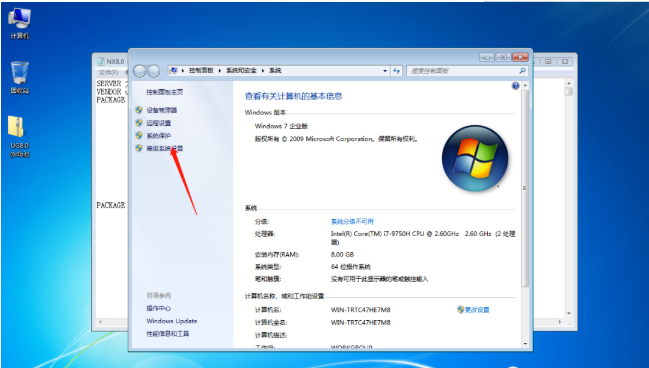
Task: Click the Windows logo image
Action: pyautogui.click(x=475, y=159)
